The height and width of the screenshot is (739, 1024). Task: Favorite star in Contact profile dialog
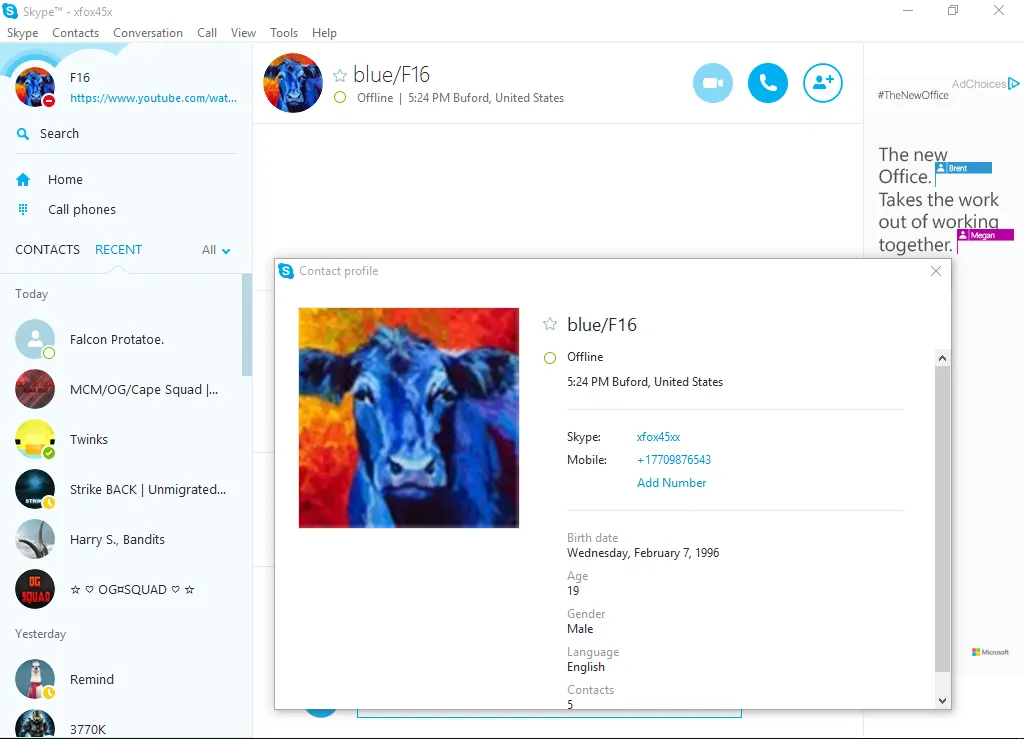550,324
